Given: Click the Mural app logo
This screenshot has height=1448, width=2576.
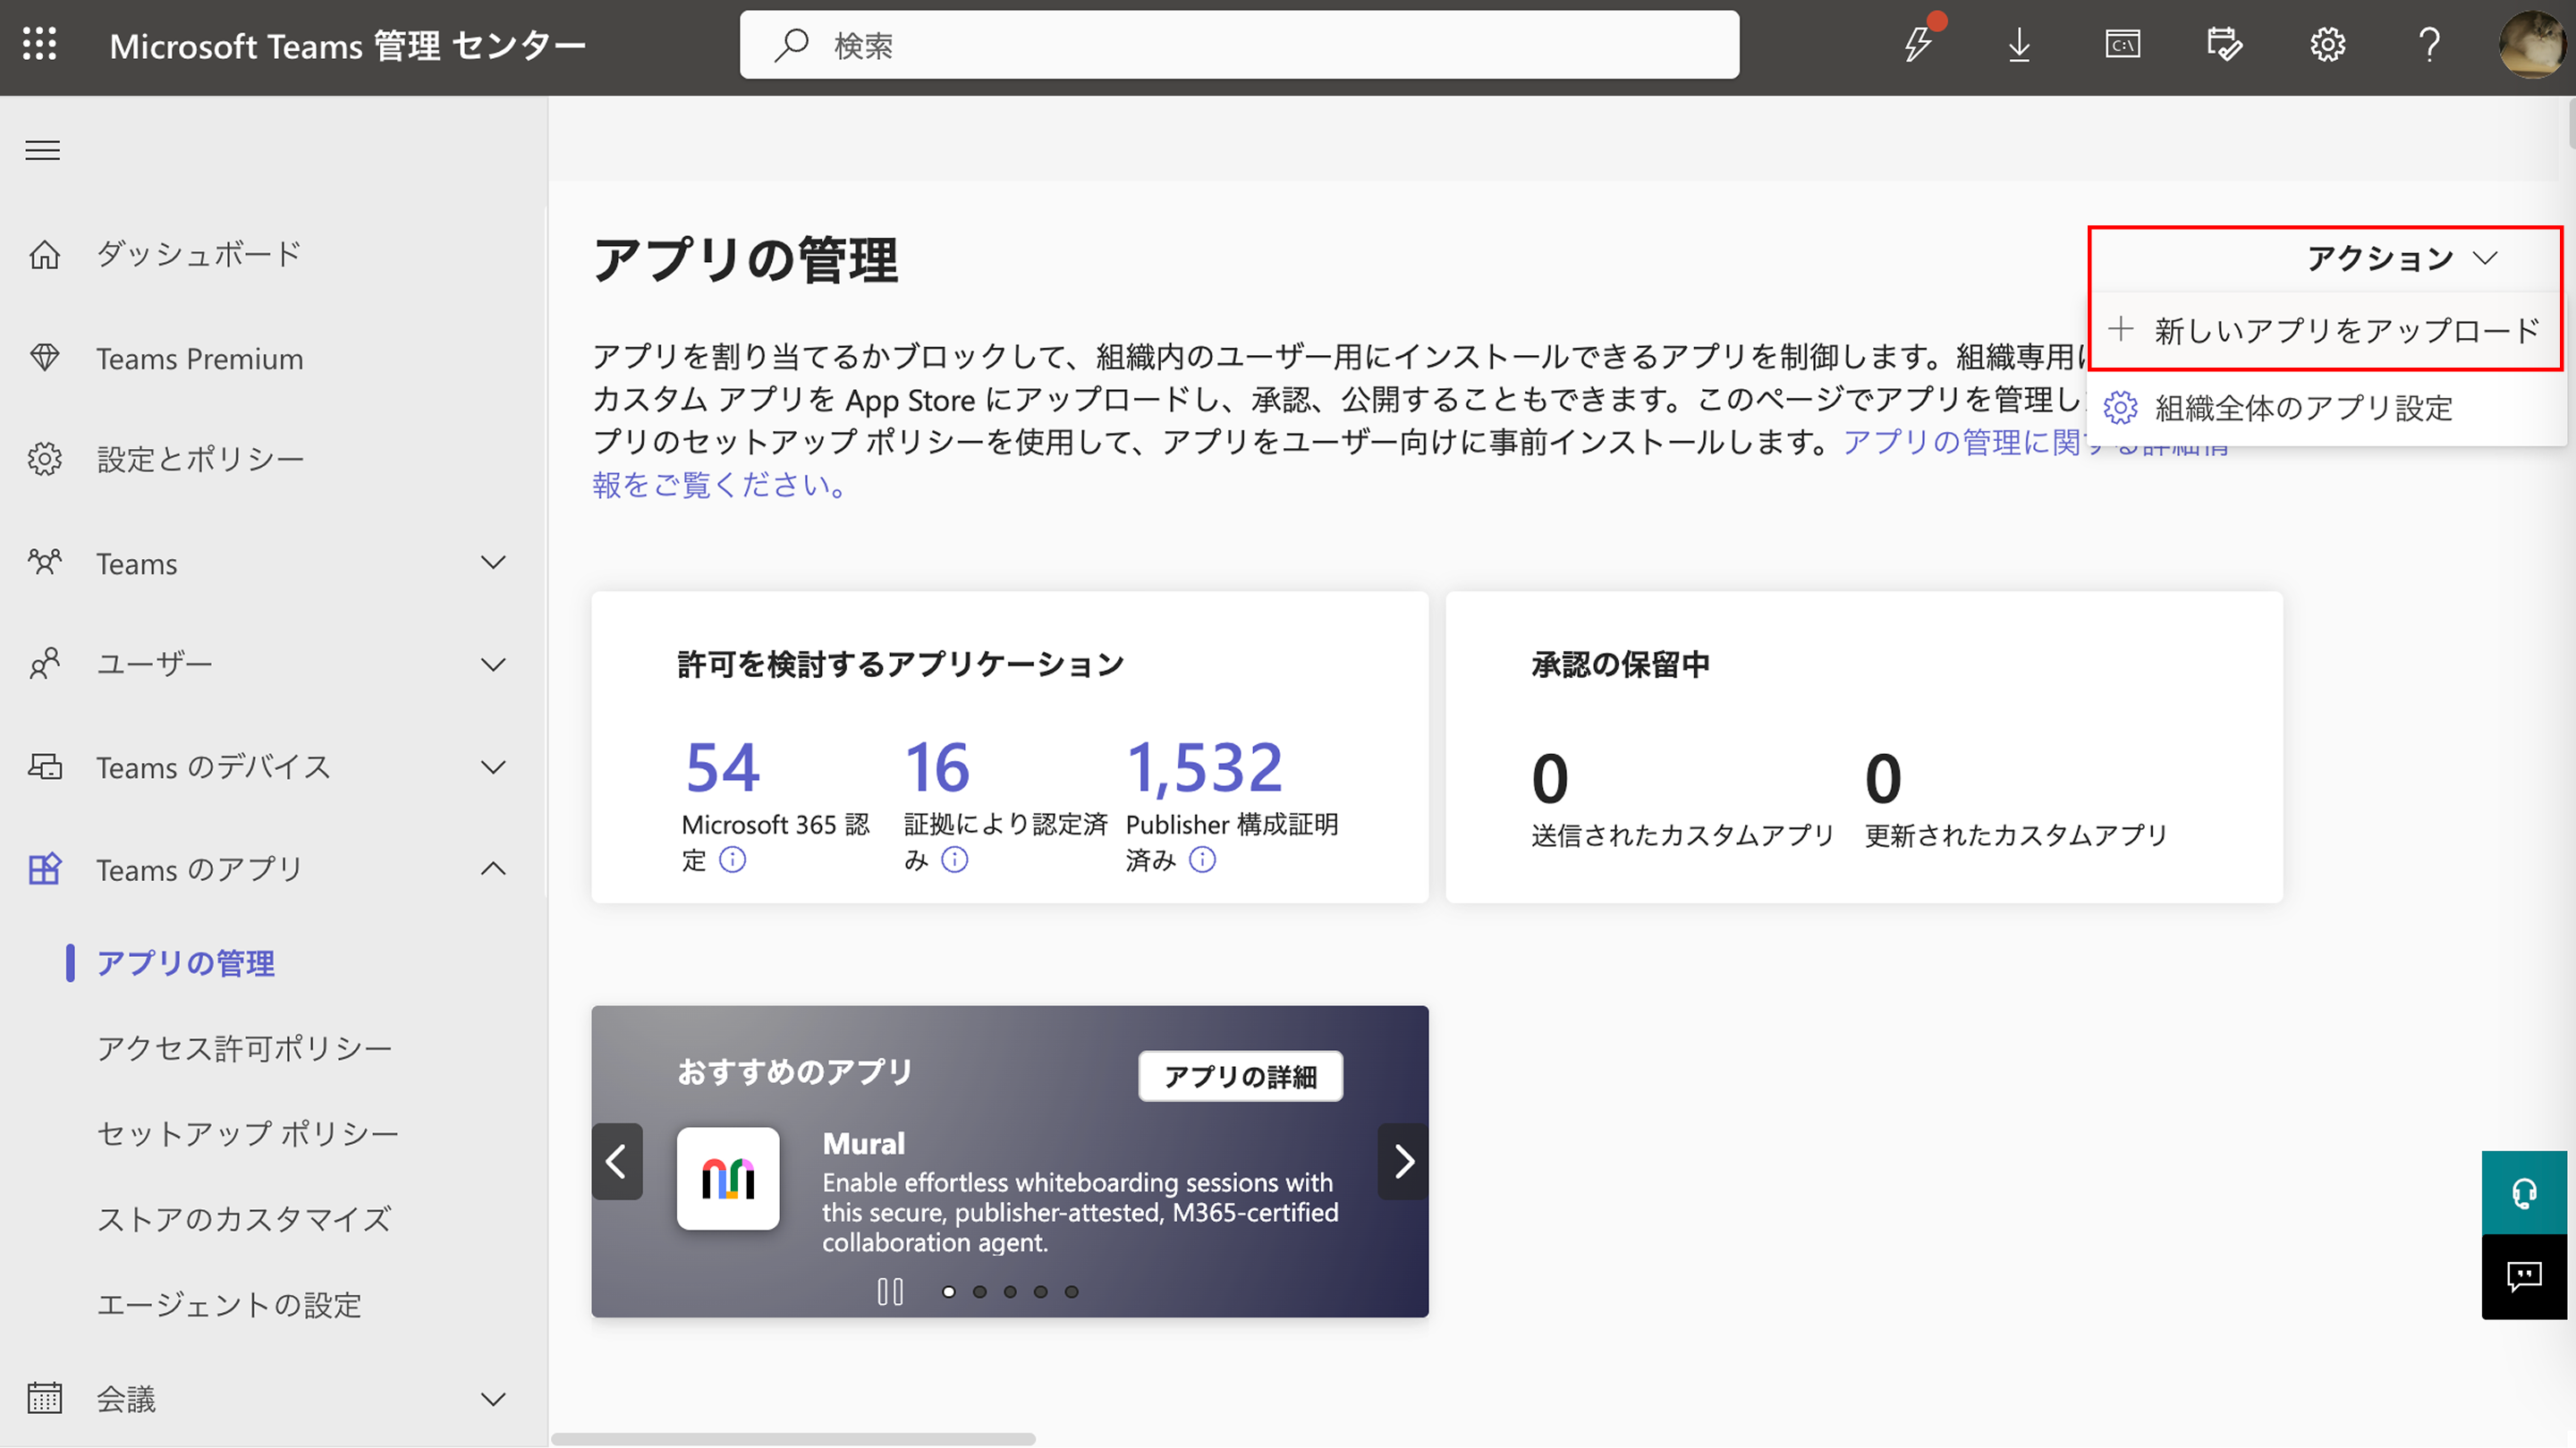Looking at the screenshot, I should click(x=728, y=1178).
